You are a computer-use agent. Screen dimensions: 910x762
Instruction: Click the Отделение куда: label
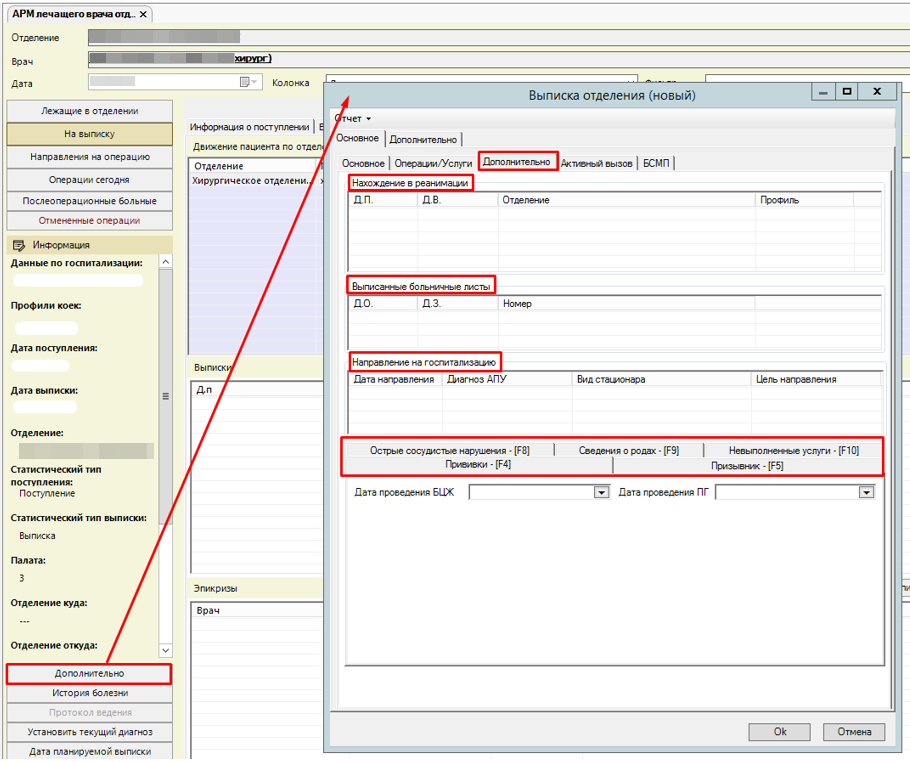(x=49, y=603)
